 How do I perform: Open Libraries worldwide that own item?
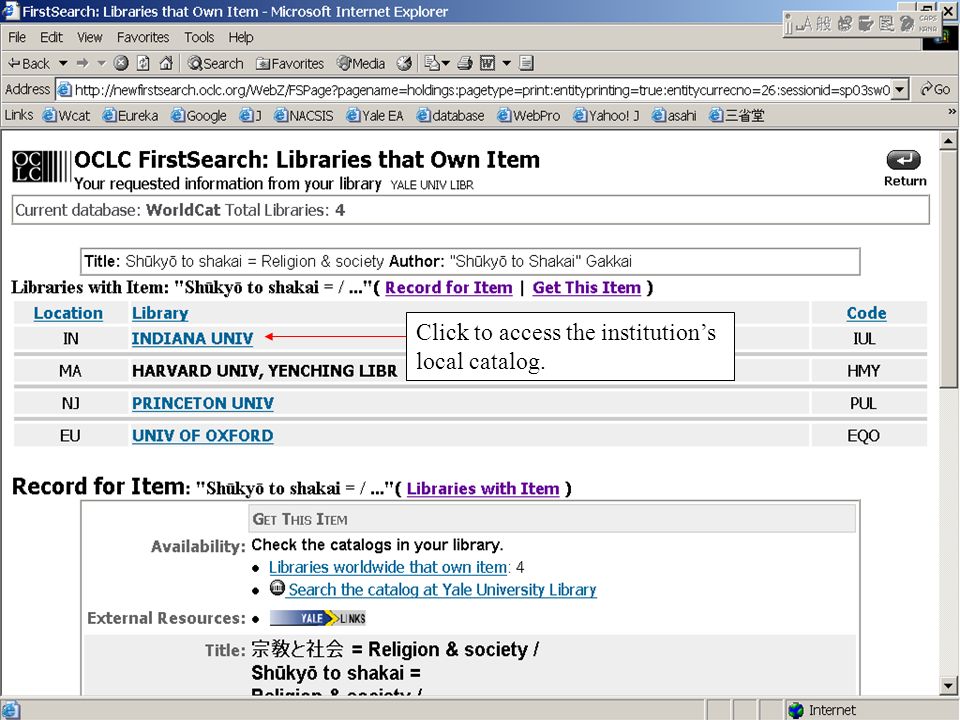[389, 567]
